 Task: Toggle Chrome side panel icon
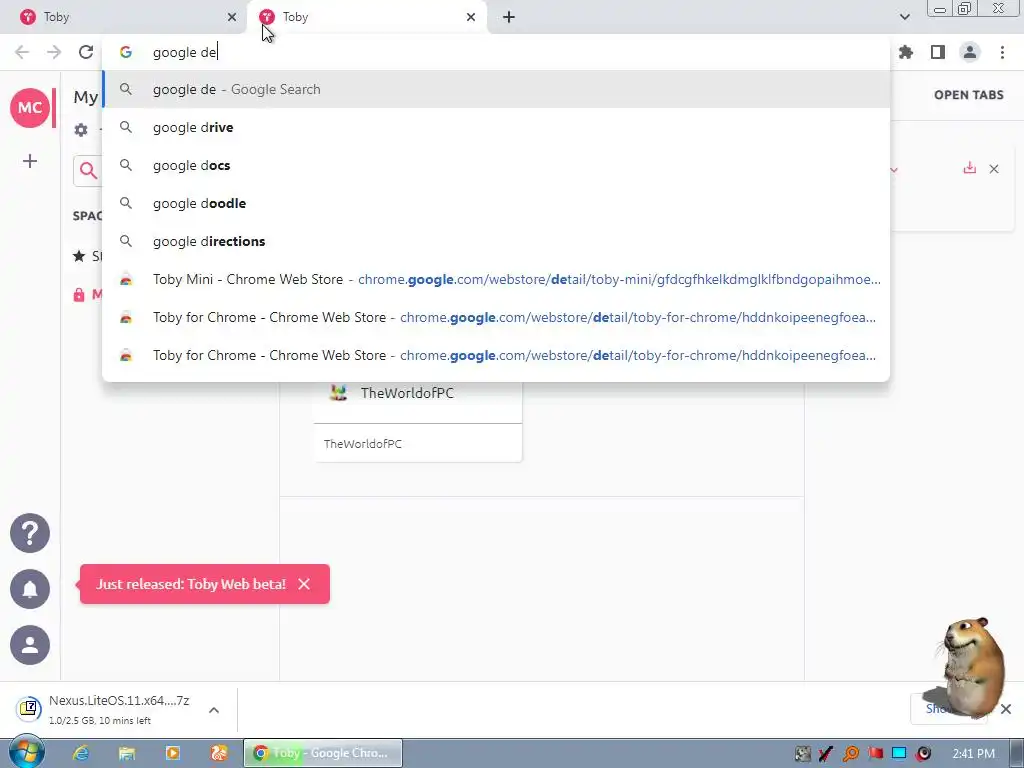coord(938,52)
